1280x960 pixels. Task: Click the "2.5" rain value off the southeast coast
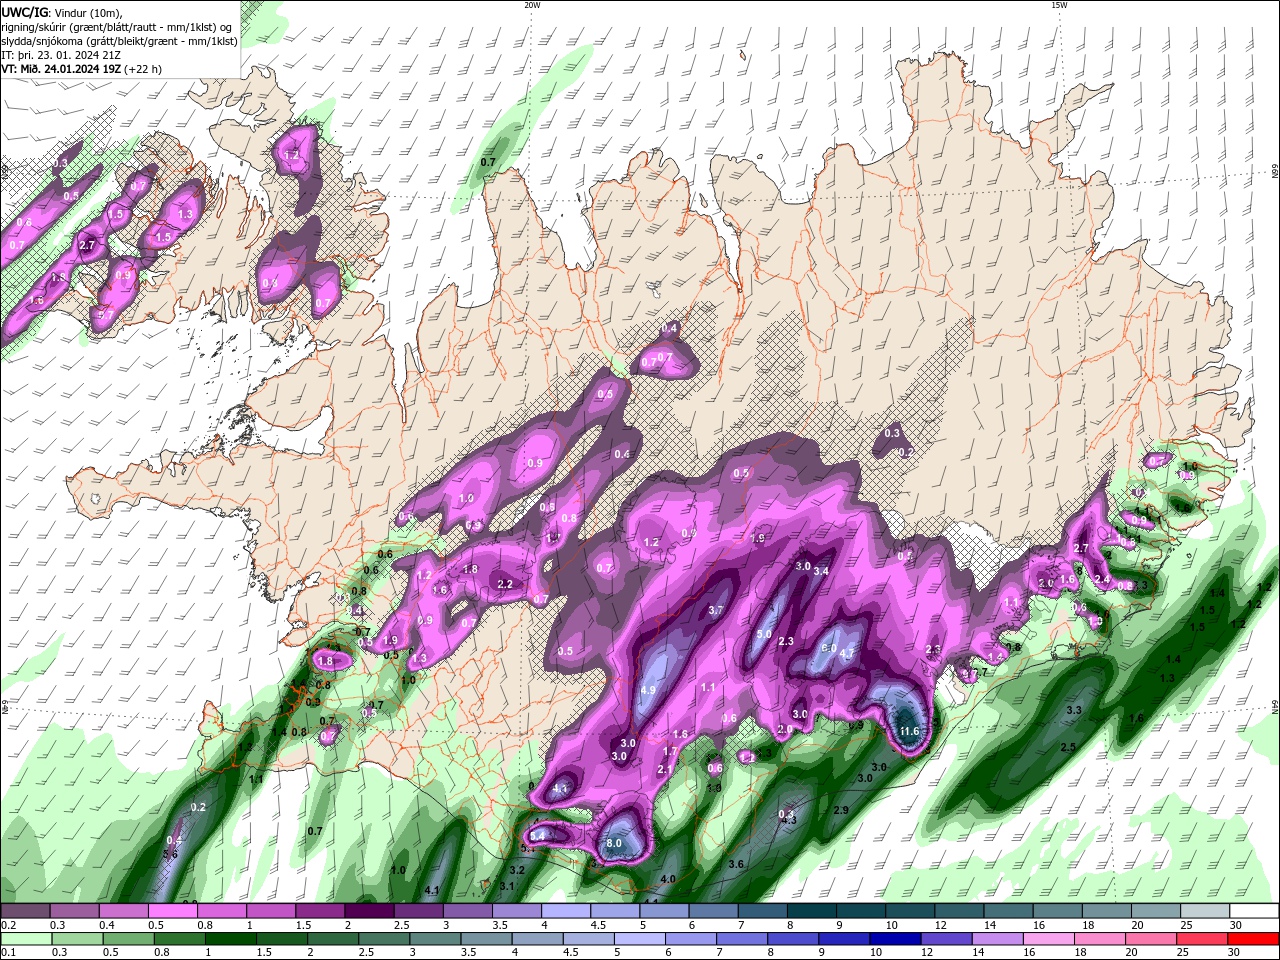[1068, 747]
